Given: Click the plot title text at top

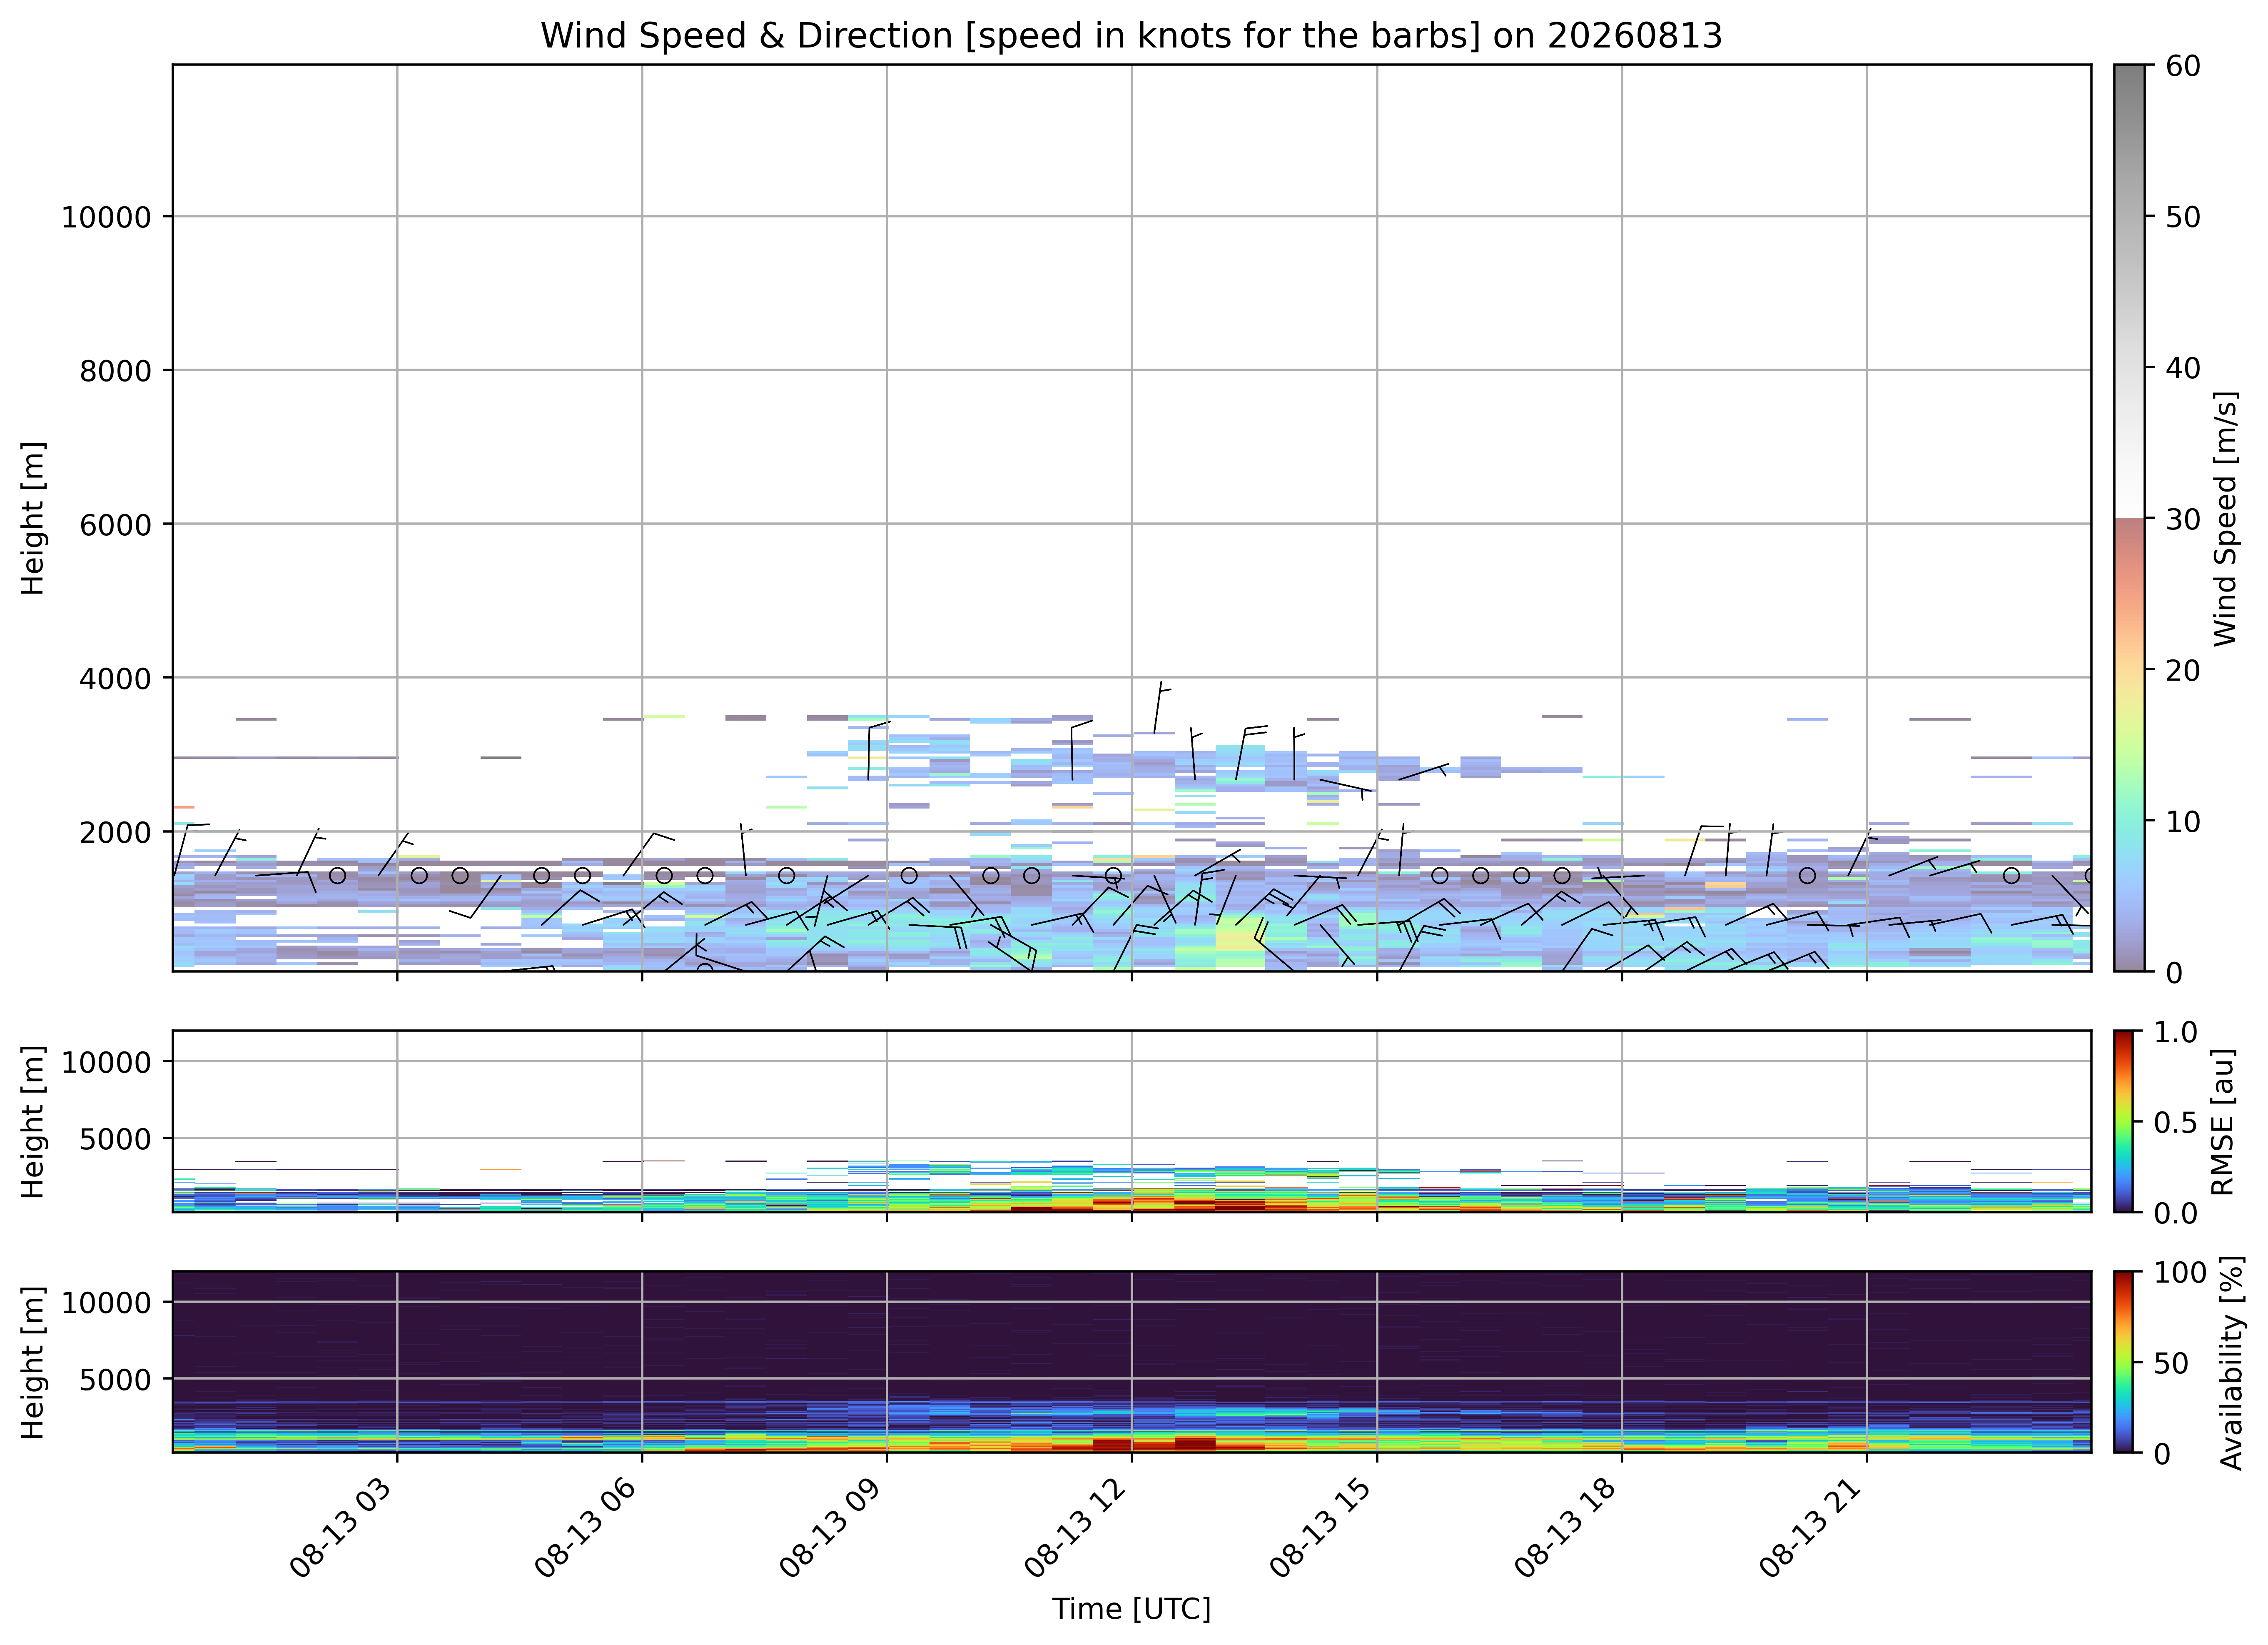Looking at the screenshot, I should click(x=1131, y=35).
